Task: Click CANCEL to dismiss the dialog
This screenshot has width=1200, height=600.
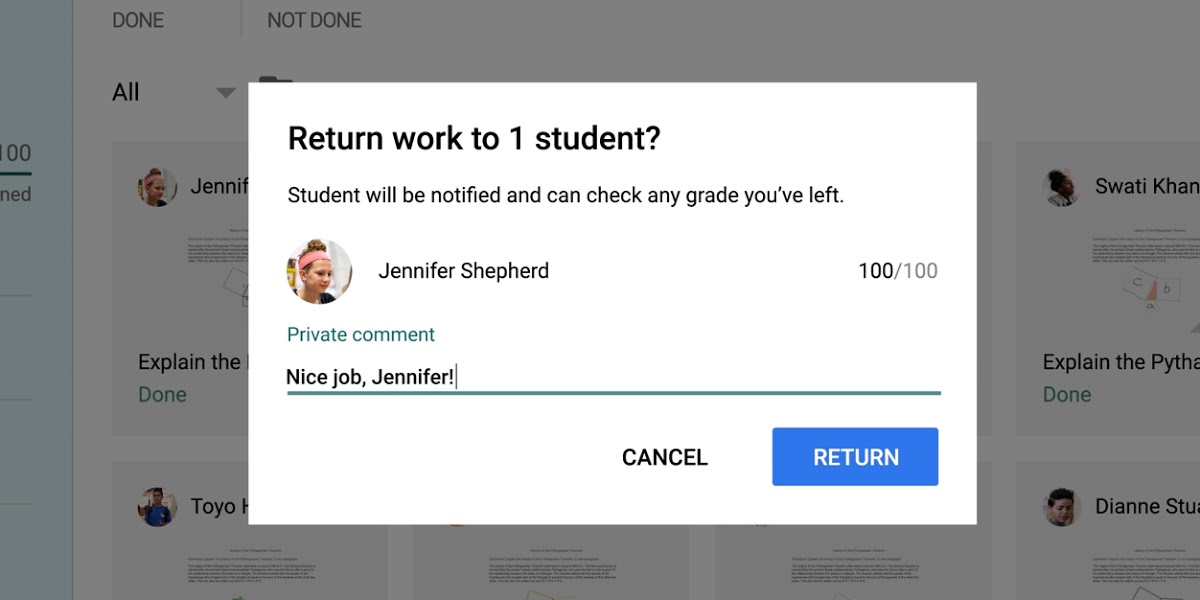Action: [664, 456]
